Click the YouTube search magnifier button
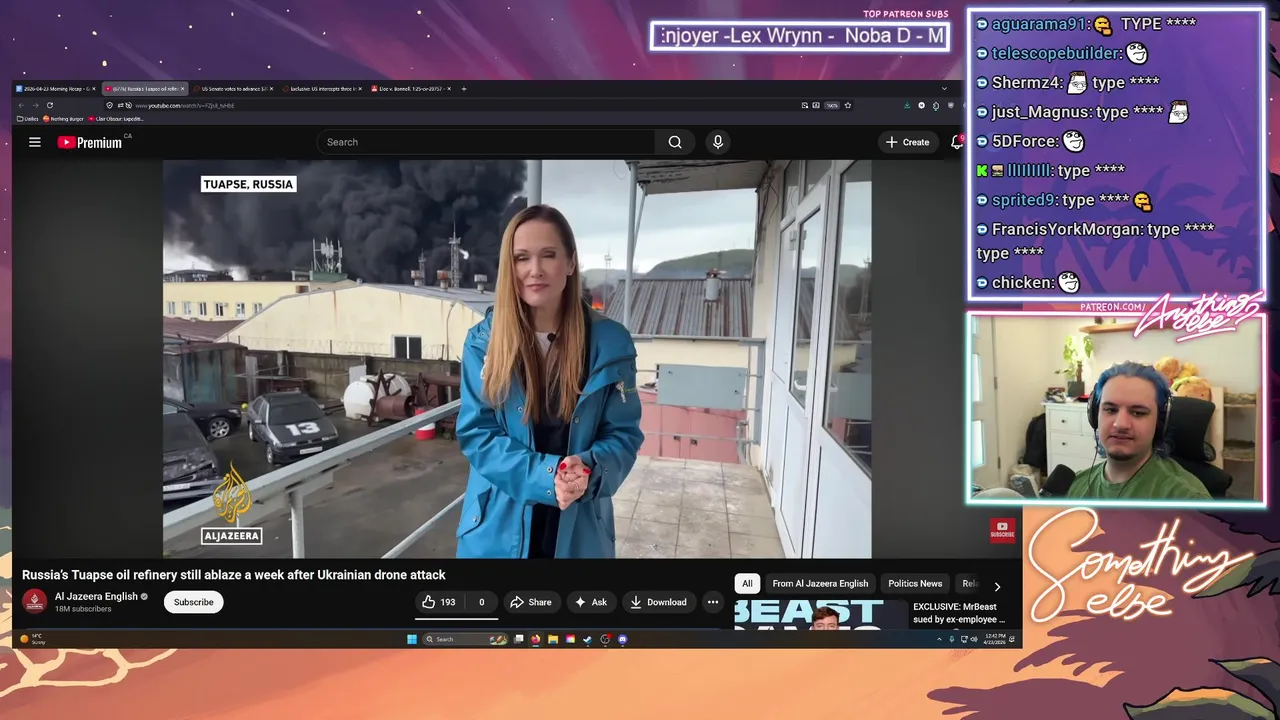 [675, 142]
